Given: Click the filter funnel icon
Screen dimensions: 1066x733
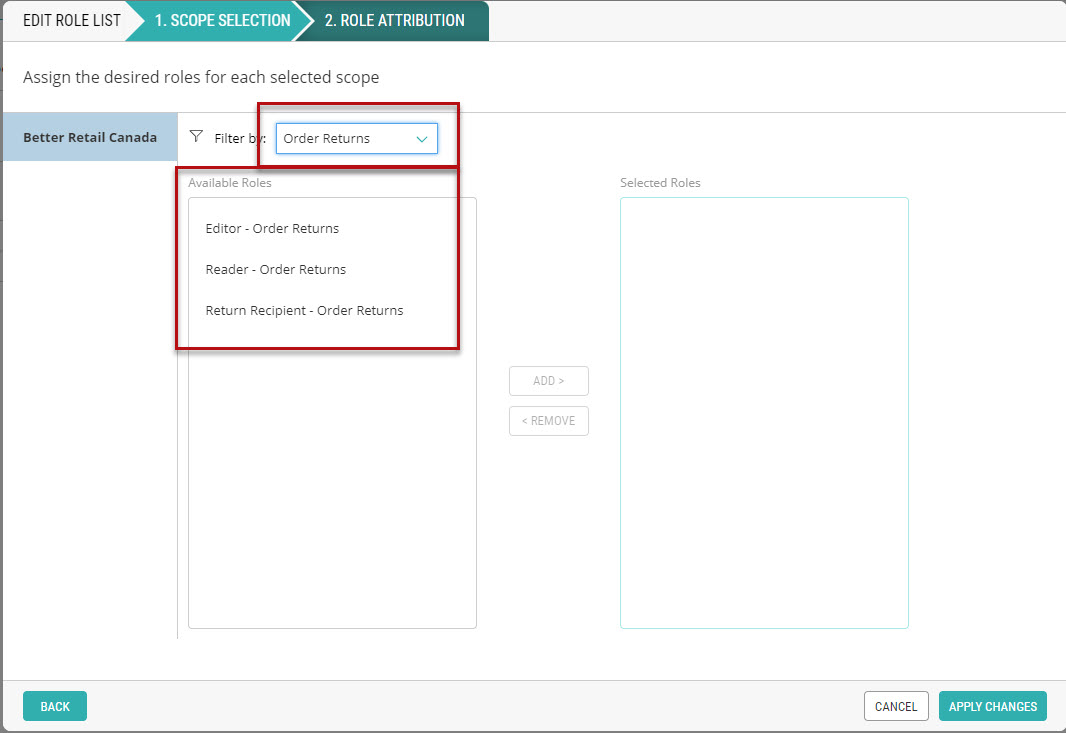Looking at the screenshot, I should 196,137.
